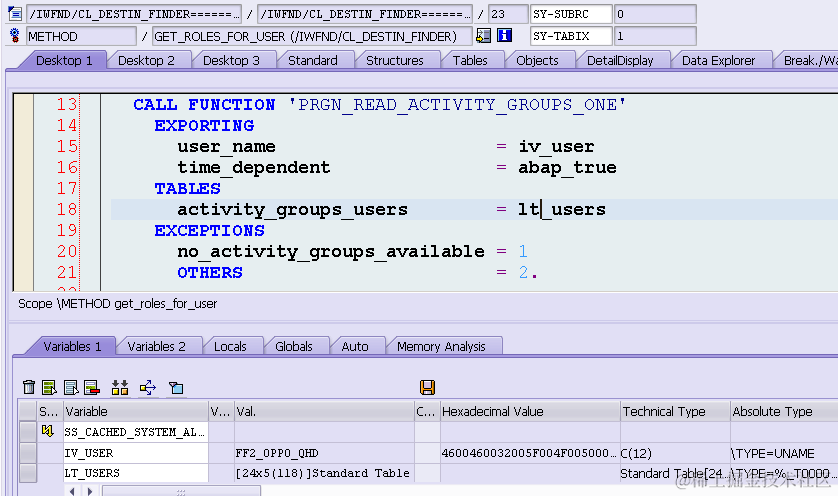Click iv_user in code line 15

tap(556, 146)
